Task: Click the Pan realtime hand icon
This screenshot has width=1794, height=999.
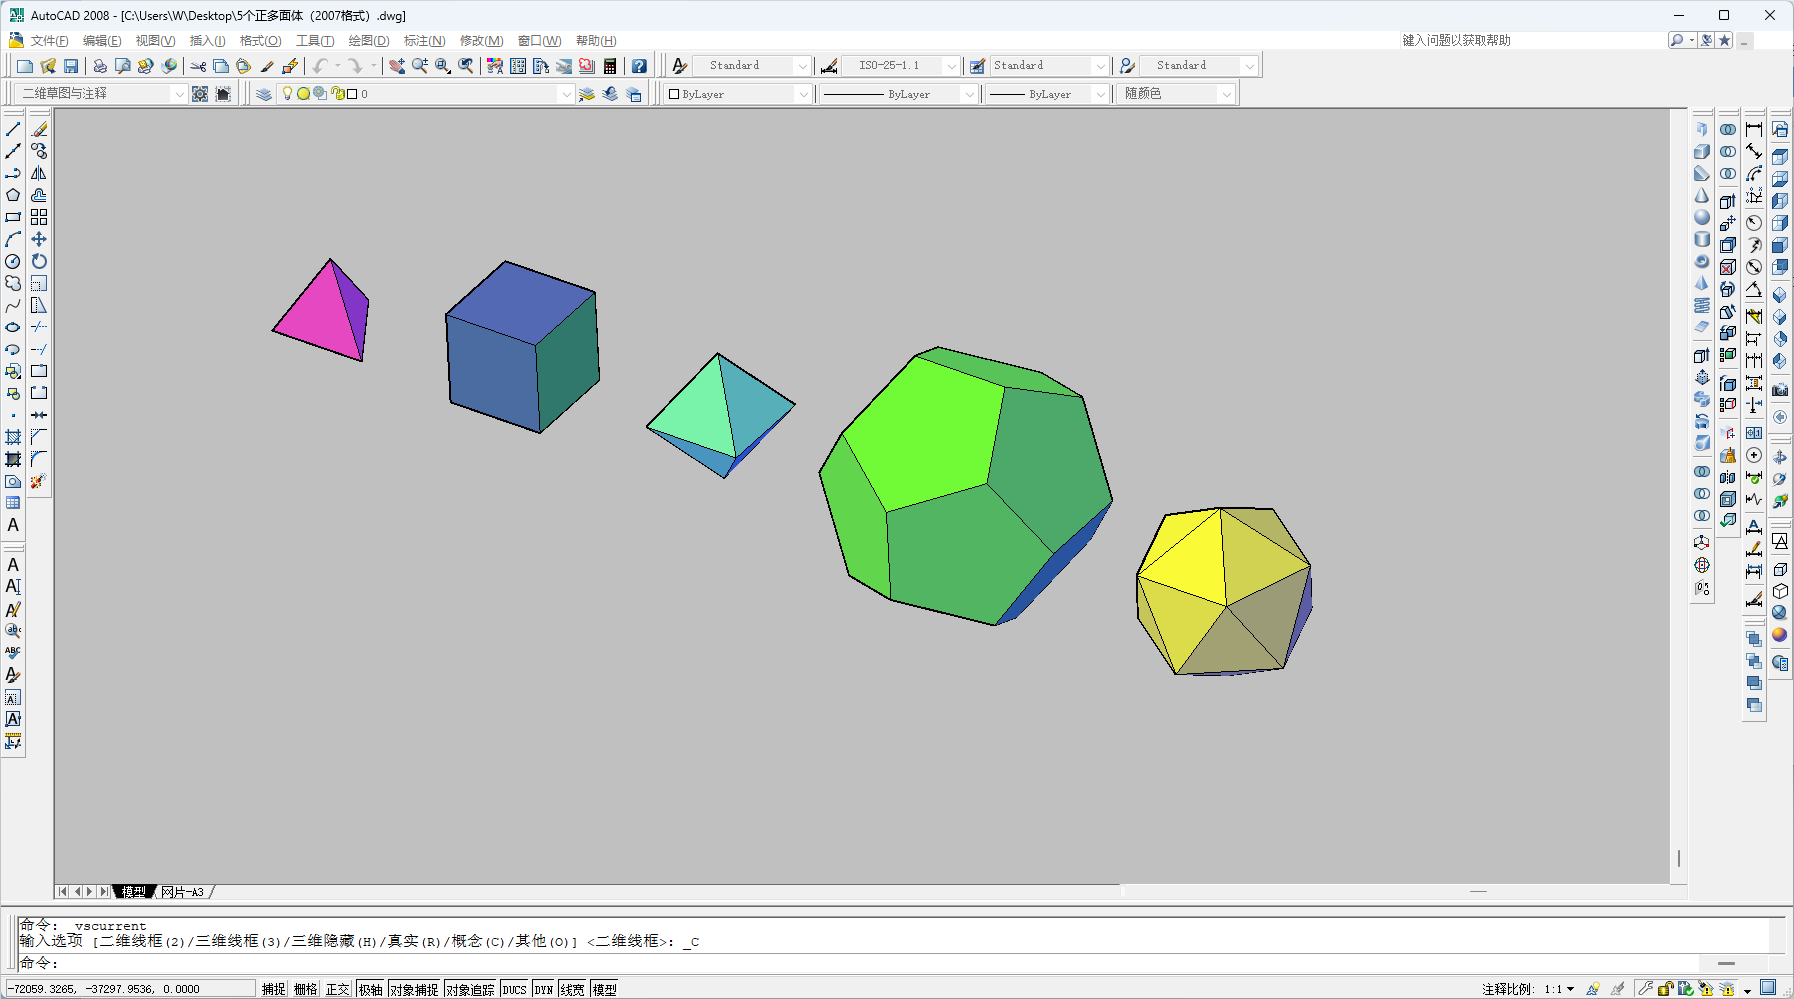Action: [x=397, y=66]
